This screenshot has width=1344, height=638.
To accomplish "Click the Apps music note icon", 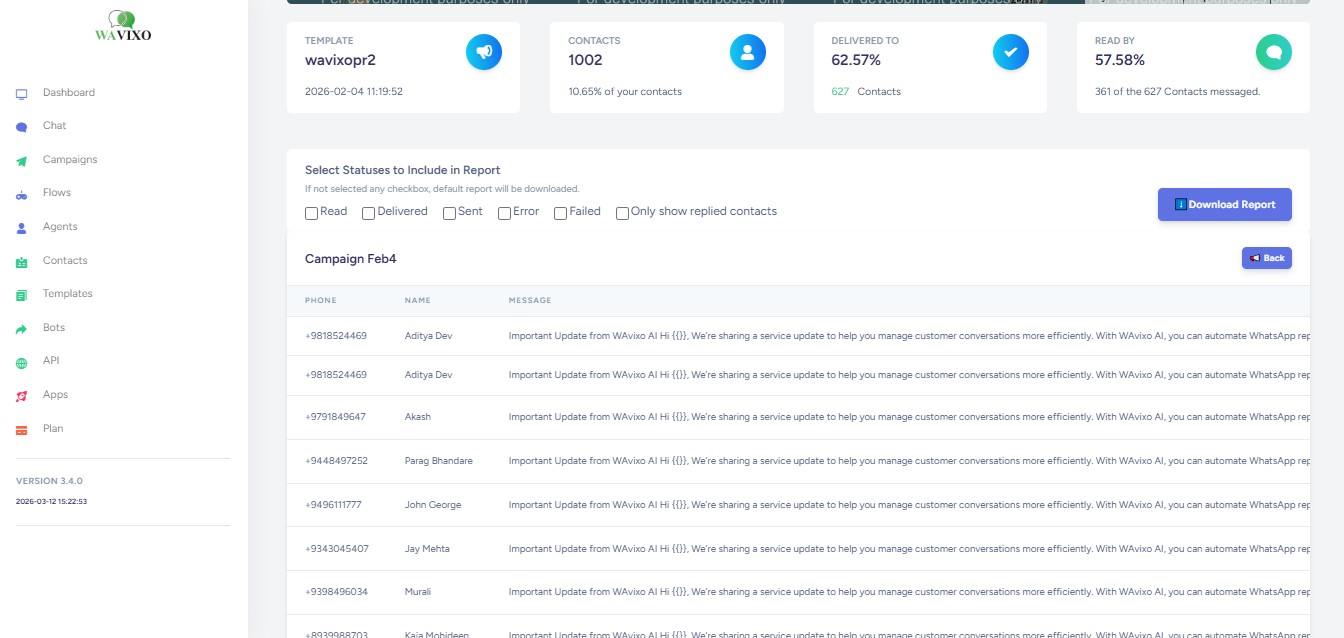I will click(21, 396).
